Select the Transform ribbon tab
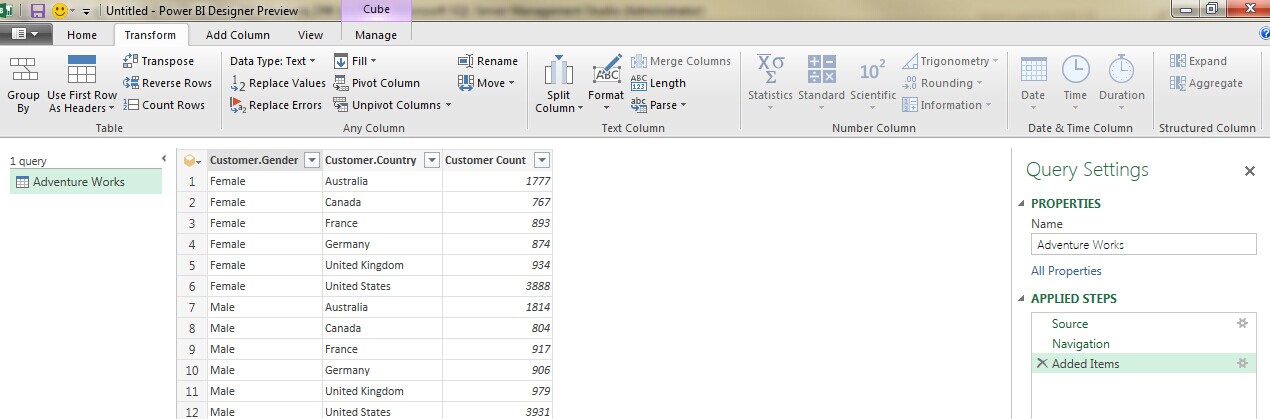 pyautogui.click(x=151, y=35)
